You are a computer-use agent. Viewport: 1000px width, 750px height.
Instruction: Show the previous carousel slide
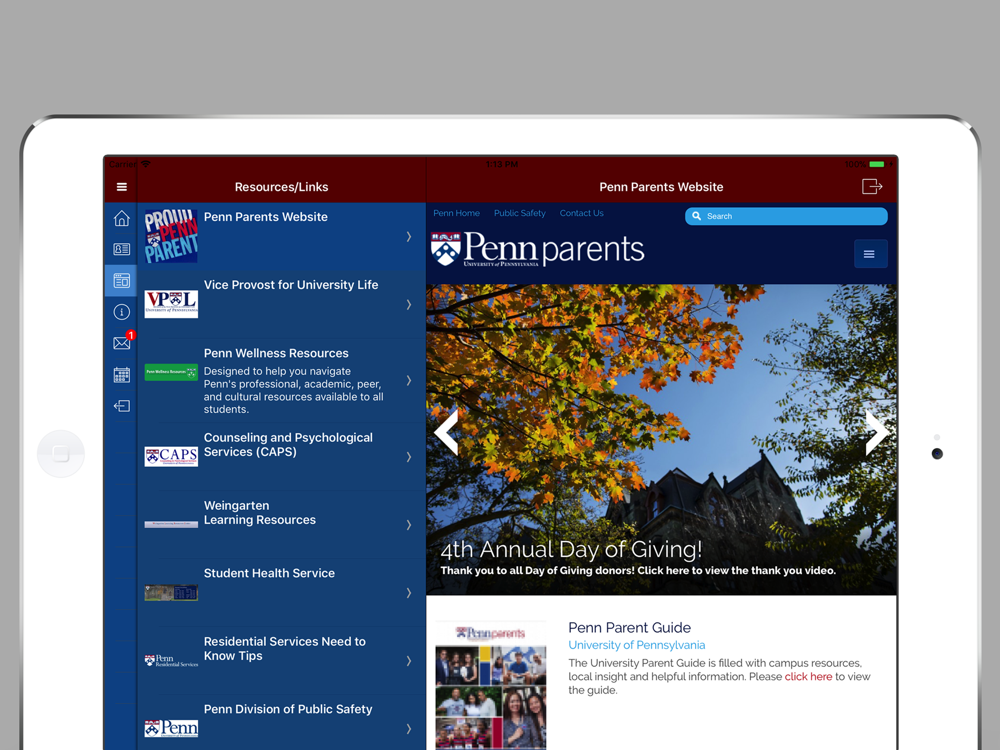(446, 432)
